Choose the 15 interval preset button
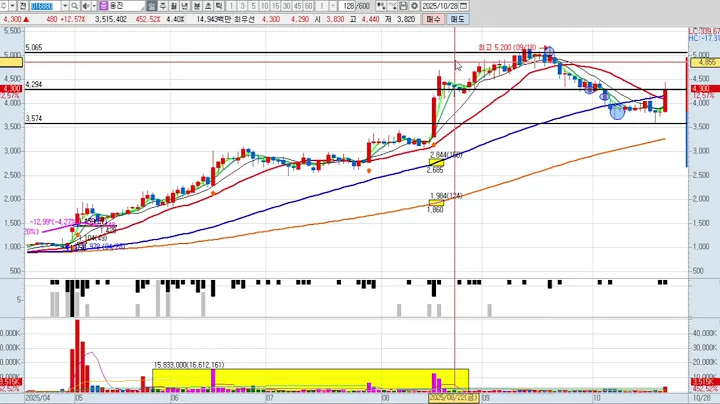720x404 pixels. tap(276, 6)
